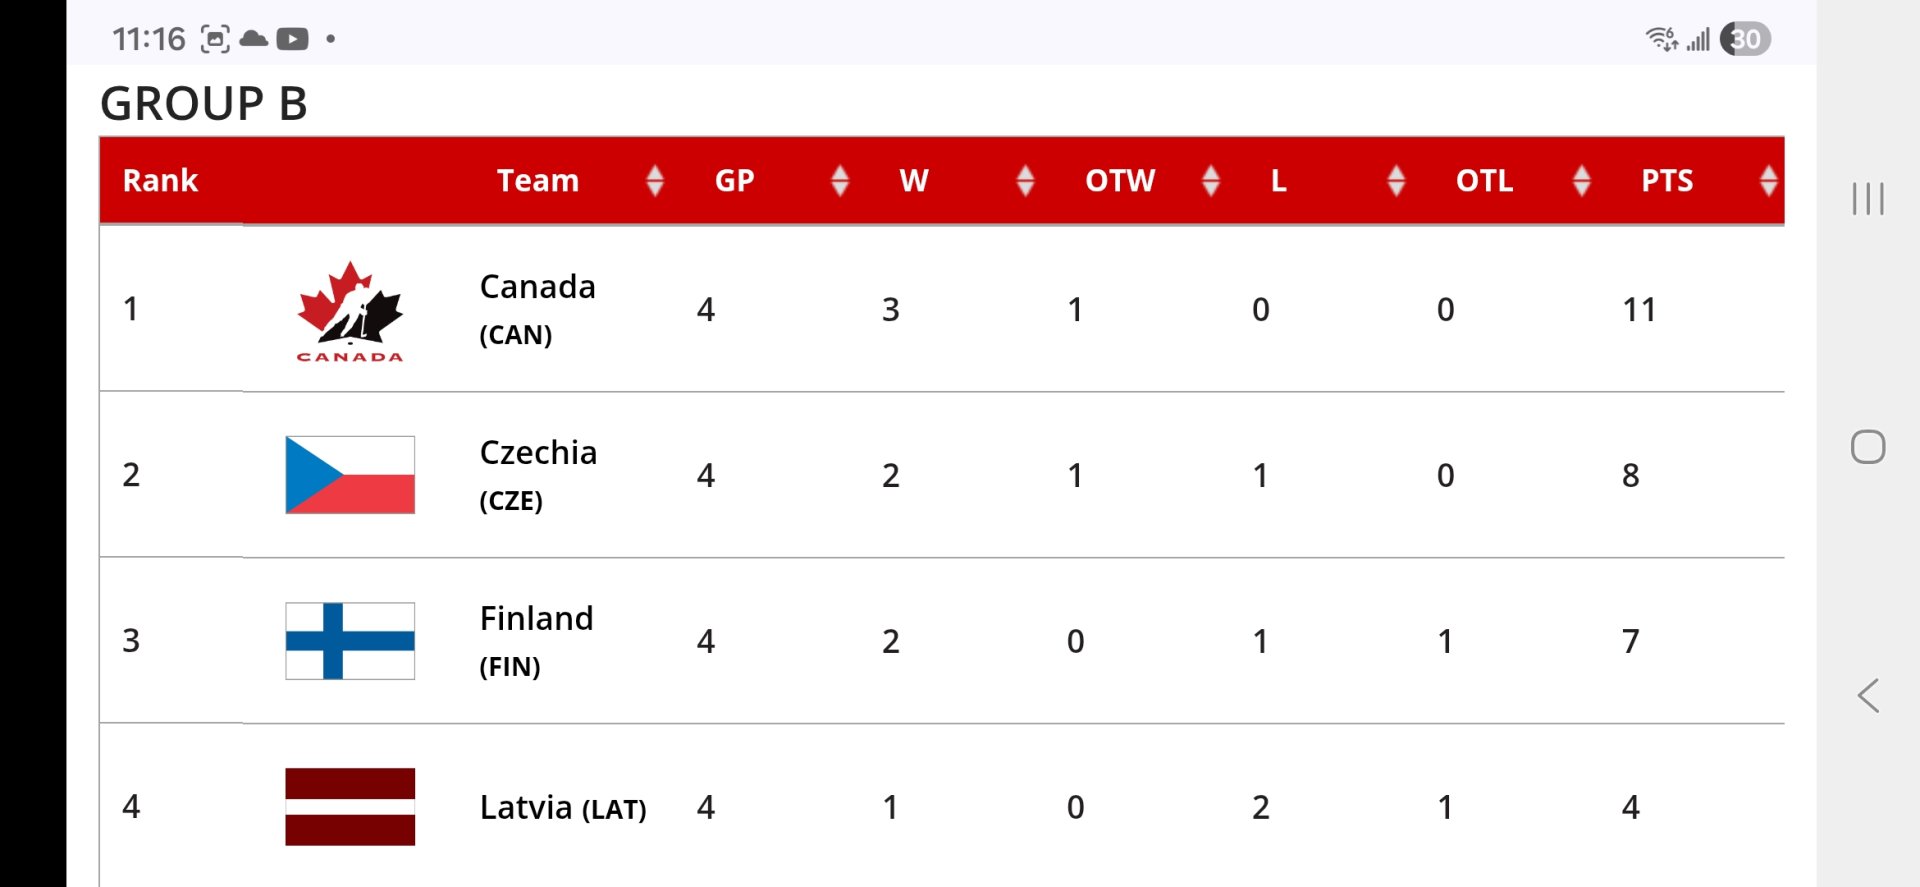Sort standings by OTL column arrows
The height and width of the screenshot is (887, 1920).
click(1581, 181)
